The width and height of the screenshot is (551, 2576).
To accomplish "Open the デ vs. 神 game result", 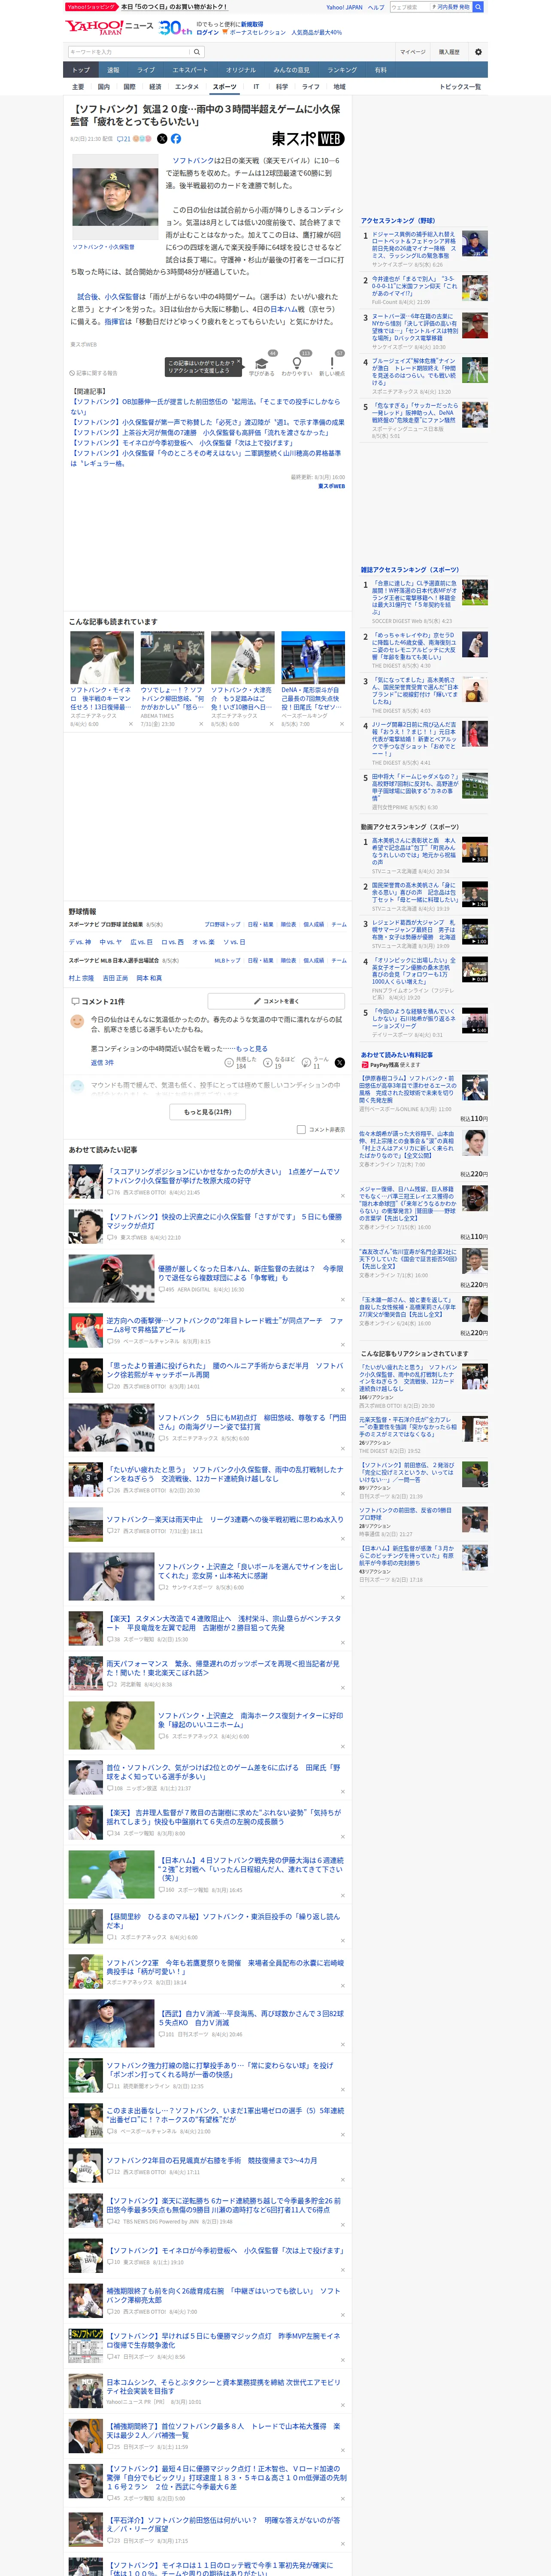I will [x=80, y=941].
